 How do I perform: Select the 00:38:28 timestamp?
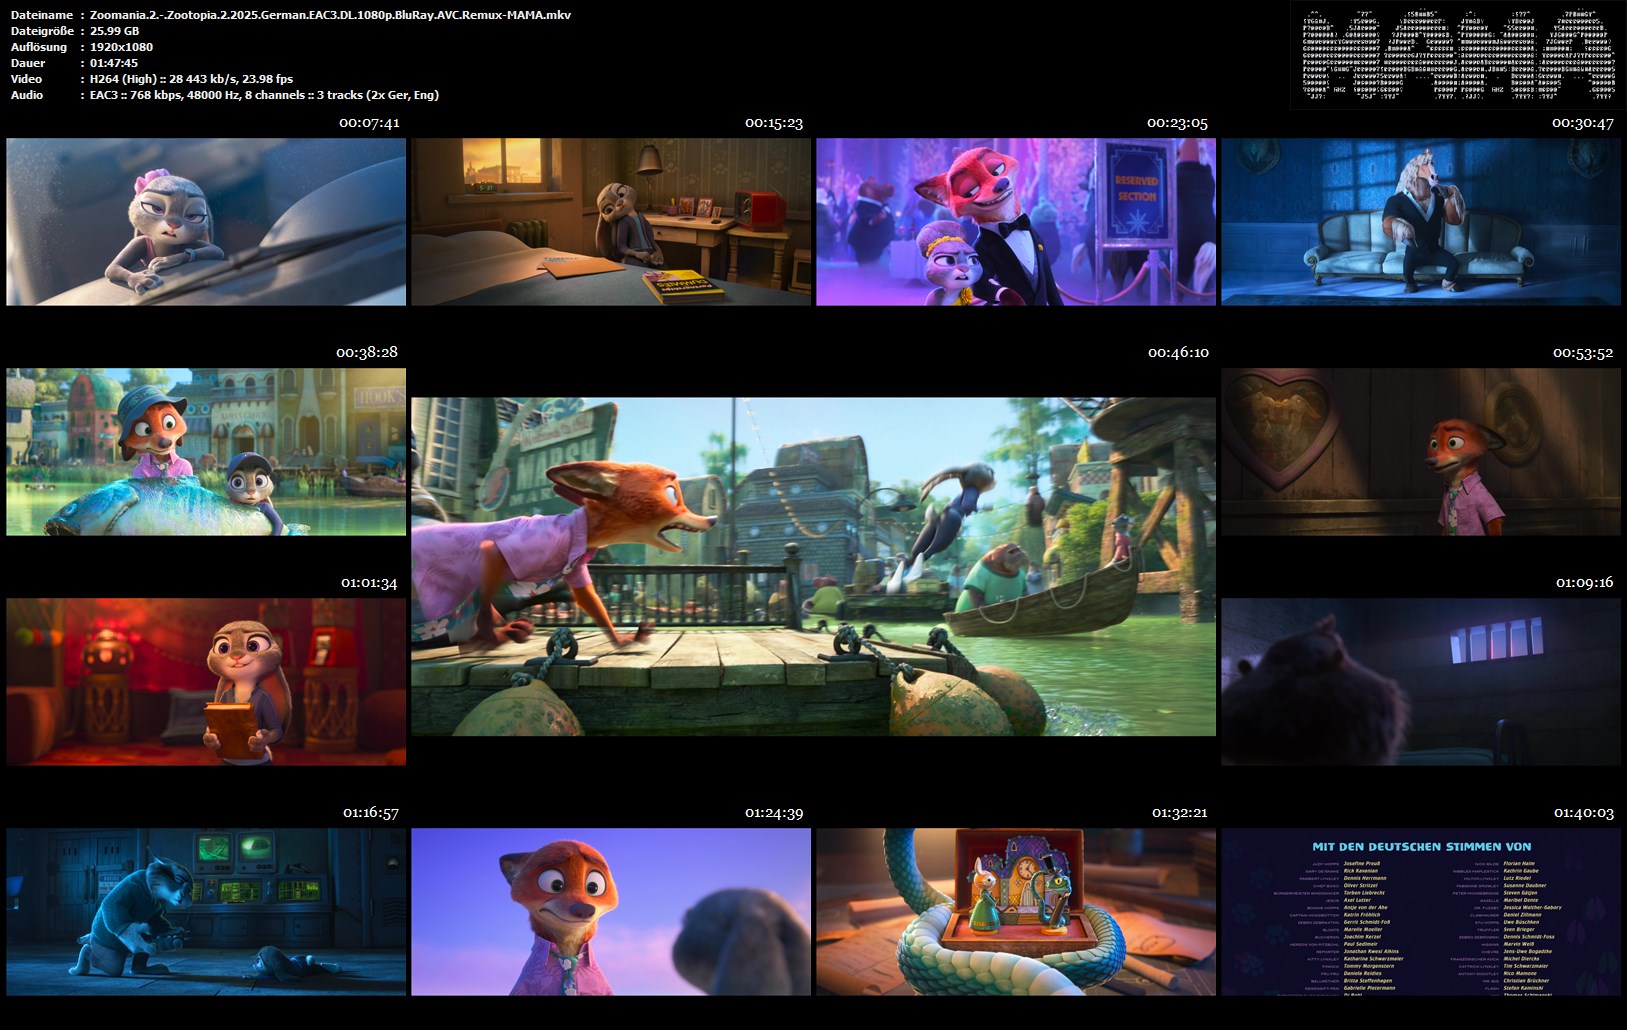[367, 352]
